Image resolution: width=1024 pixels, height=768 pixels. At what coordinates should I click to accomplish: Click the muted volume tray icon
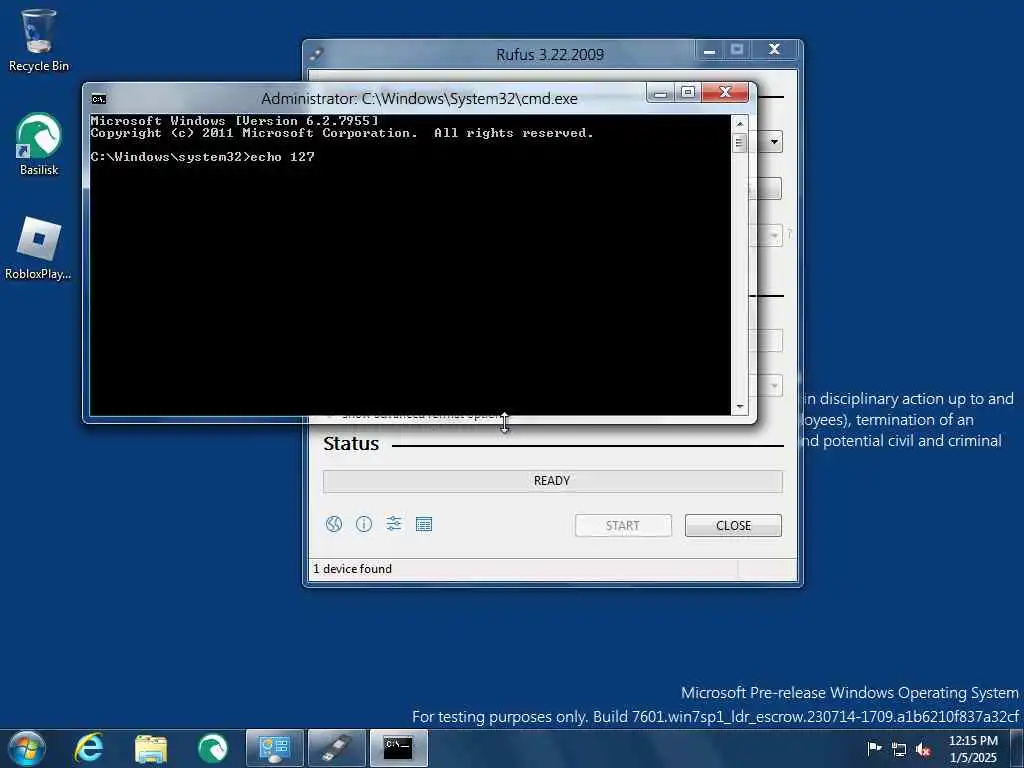click(x=923, y=749)
